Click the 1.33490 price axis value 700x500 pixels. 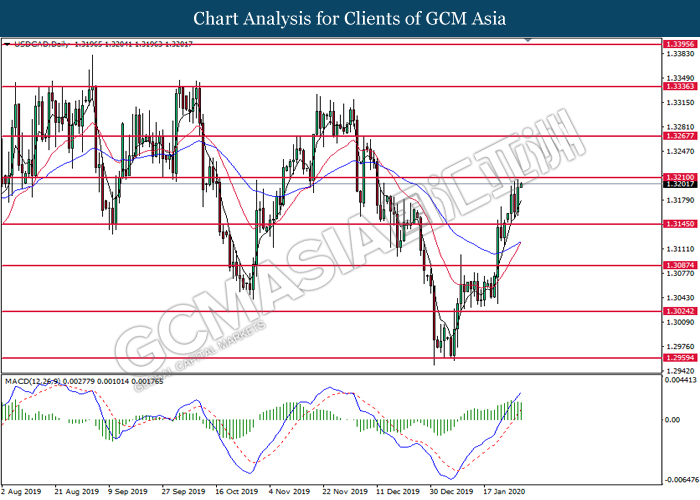click(680, 79)
